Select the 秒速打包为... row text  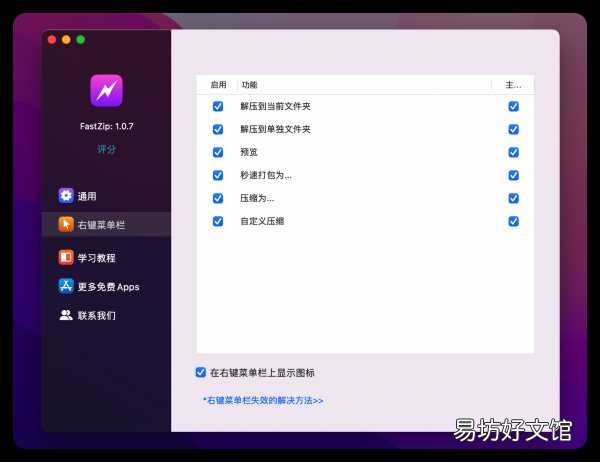tap(266, 175)
